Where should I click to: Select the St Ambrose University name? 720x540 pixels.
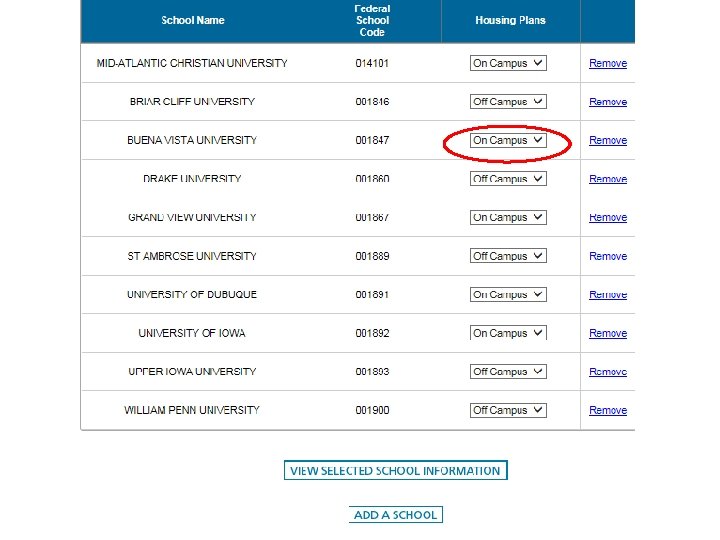tap(192, 256)
